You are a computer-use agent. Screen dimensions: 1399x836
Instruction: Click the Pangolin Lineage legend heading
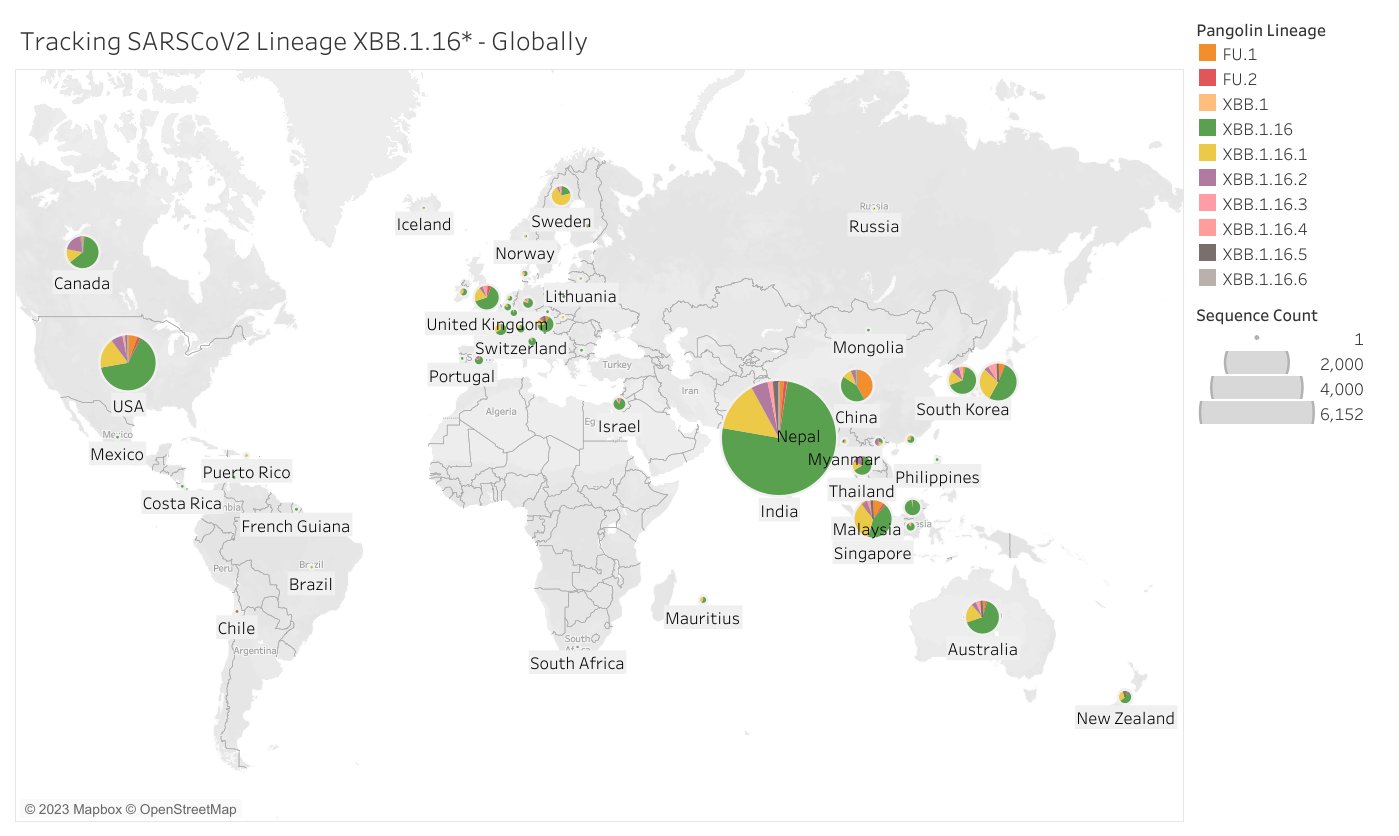1260,31
